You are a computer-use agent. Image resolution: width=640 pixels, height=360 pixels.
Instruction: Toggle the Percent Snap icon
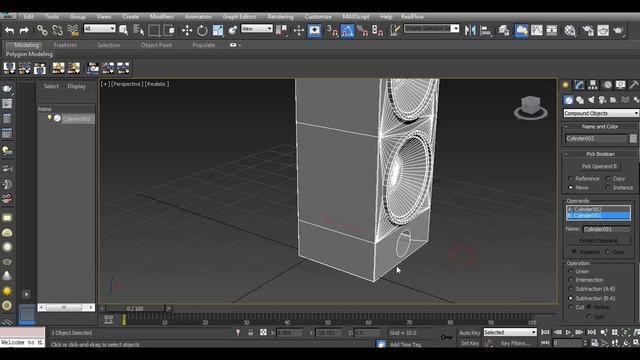tap(362, 30)
